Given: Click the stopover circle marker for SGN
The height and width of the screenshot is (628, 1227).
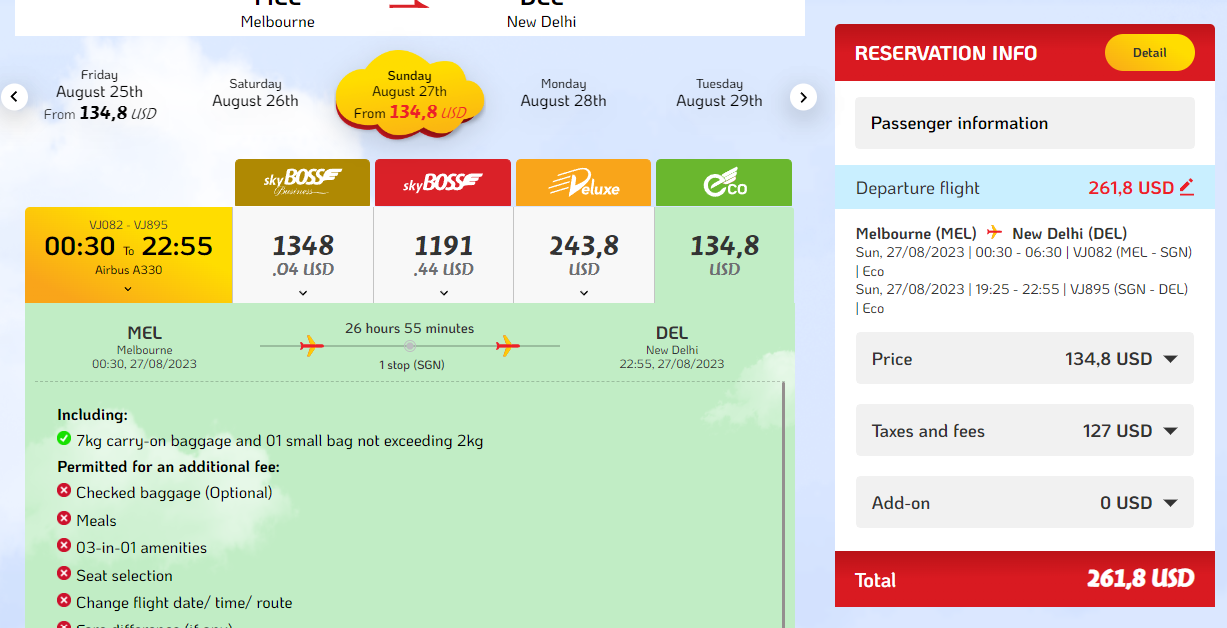Looking at the screenshot, I should pos(409,346).
